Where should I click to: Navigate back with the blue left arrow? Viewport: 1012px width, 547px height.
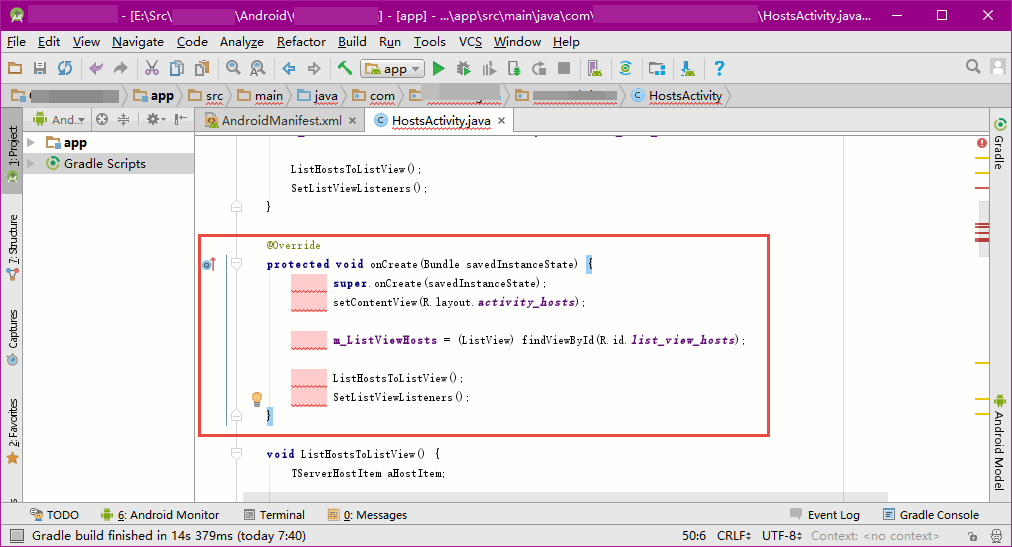tap(288, 68)
